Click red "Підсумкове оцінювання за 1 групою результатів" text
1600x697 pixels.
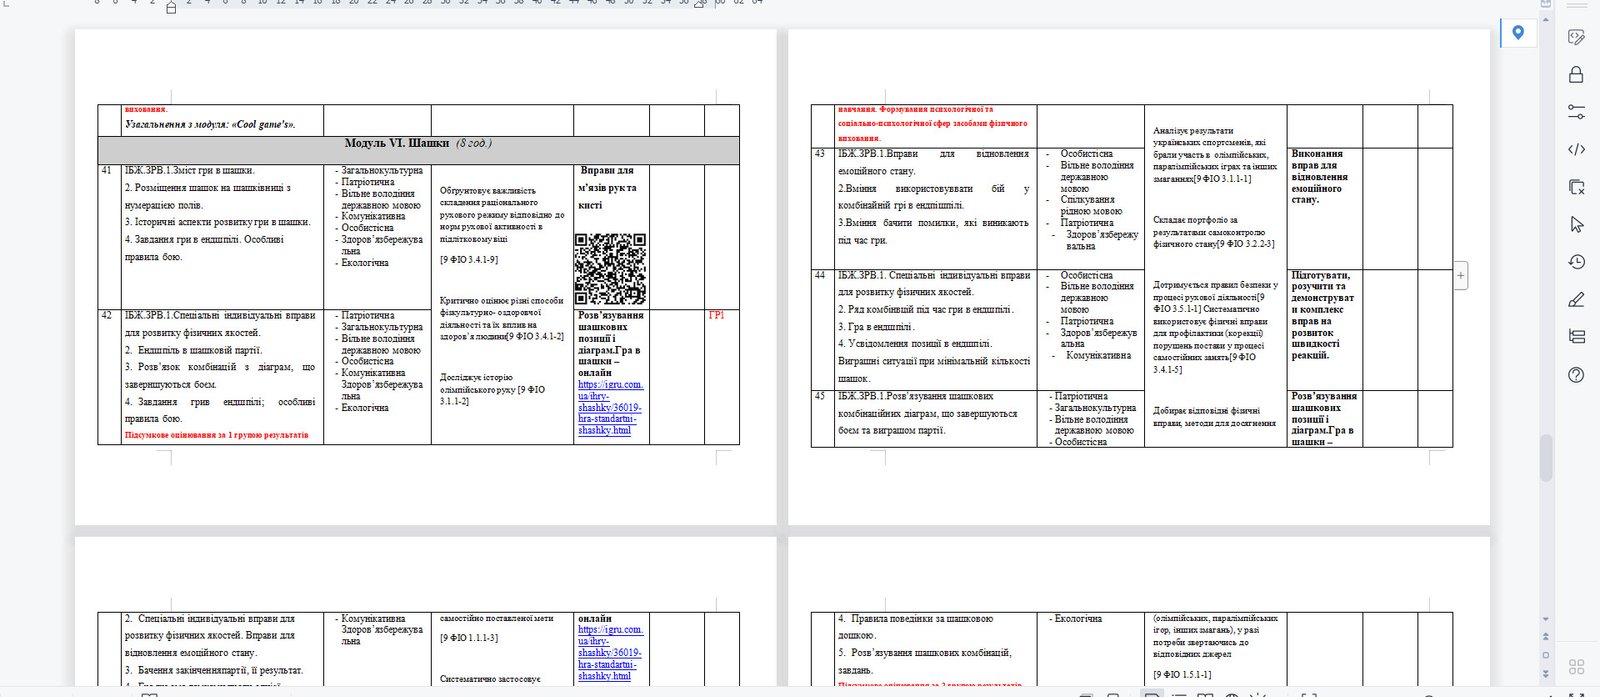pos(217,436)
